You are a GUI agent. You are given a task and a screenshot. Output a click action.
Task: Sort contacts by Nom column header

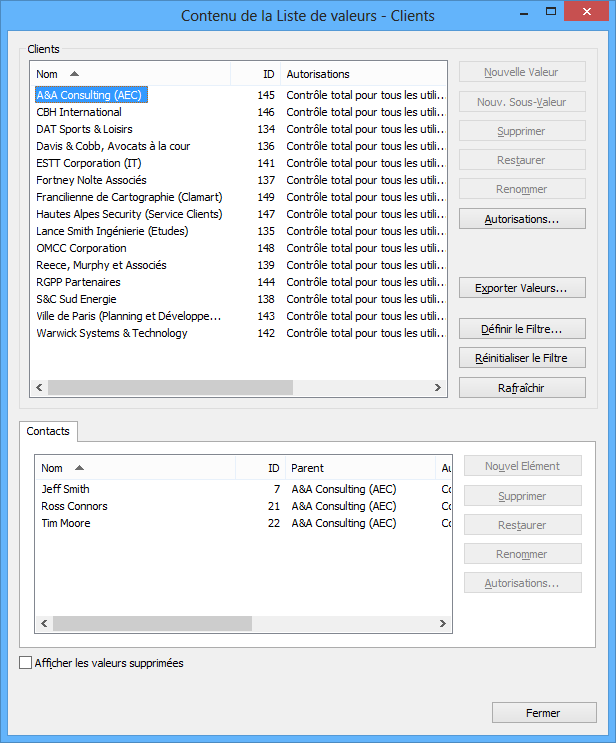click(x=135, y=468)
